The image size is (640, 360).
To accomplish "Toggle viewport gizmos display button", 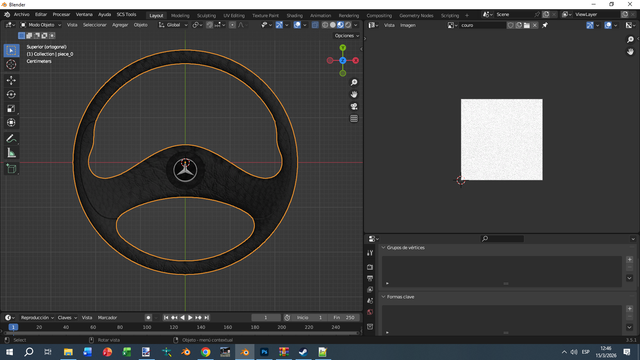I will tap(279, 25).
